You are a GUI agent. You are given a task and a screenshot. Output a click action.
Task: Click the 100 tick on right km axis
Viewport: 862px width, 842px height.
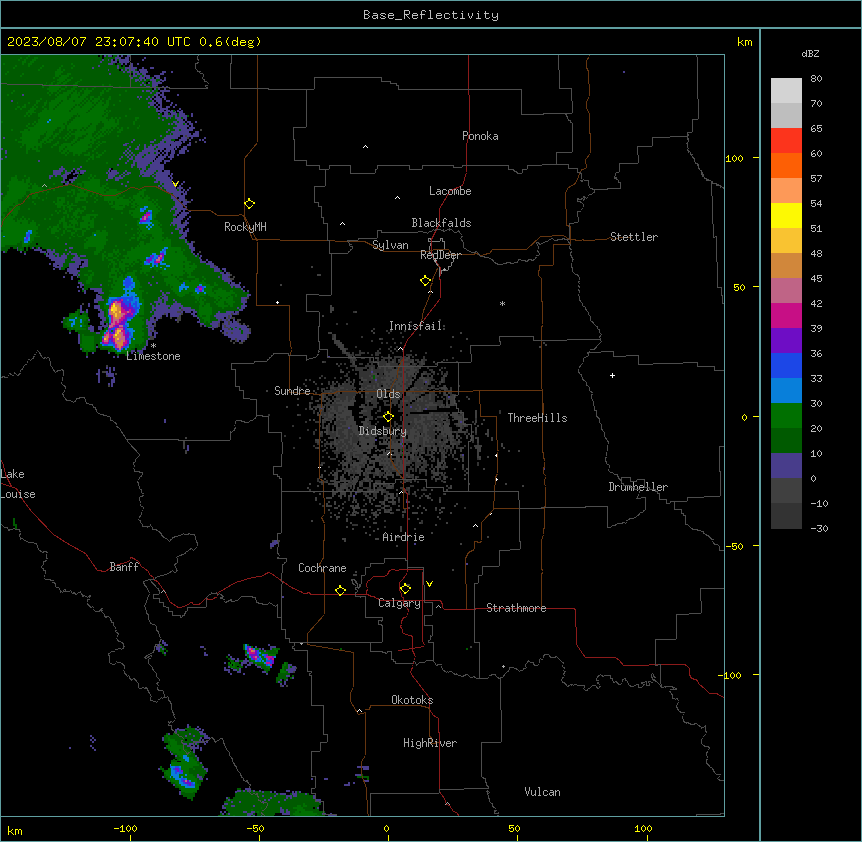coord(734,158)
